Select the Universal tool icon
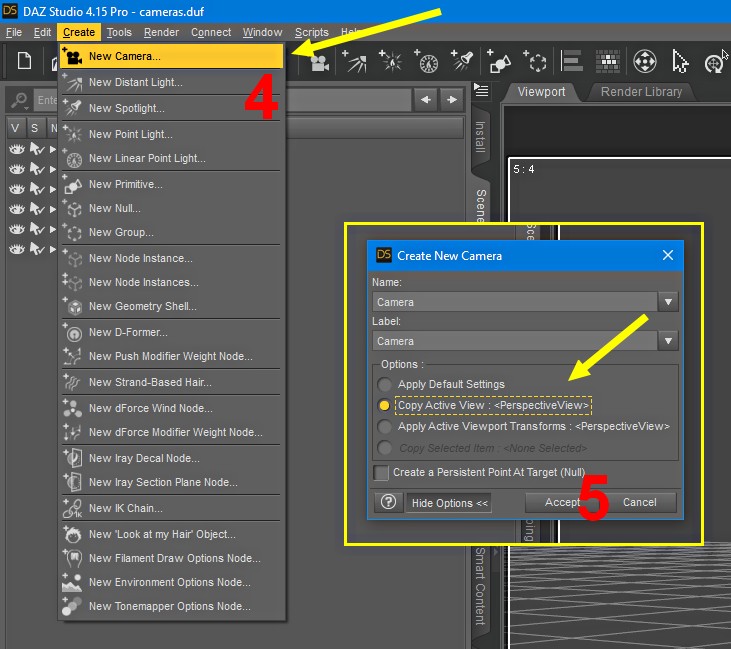Image resolution: width=731 pixels, height=649 pixels. click(645, 62)
